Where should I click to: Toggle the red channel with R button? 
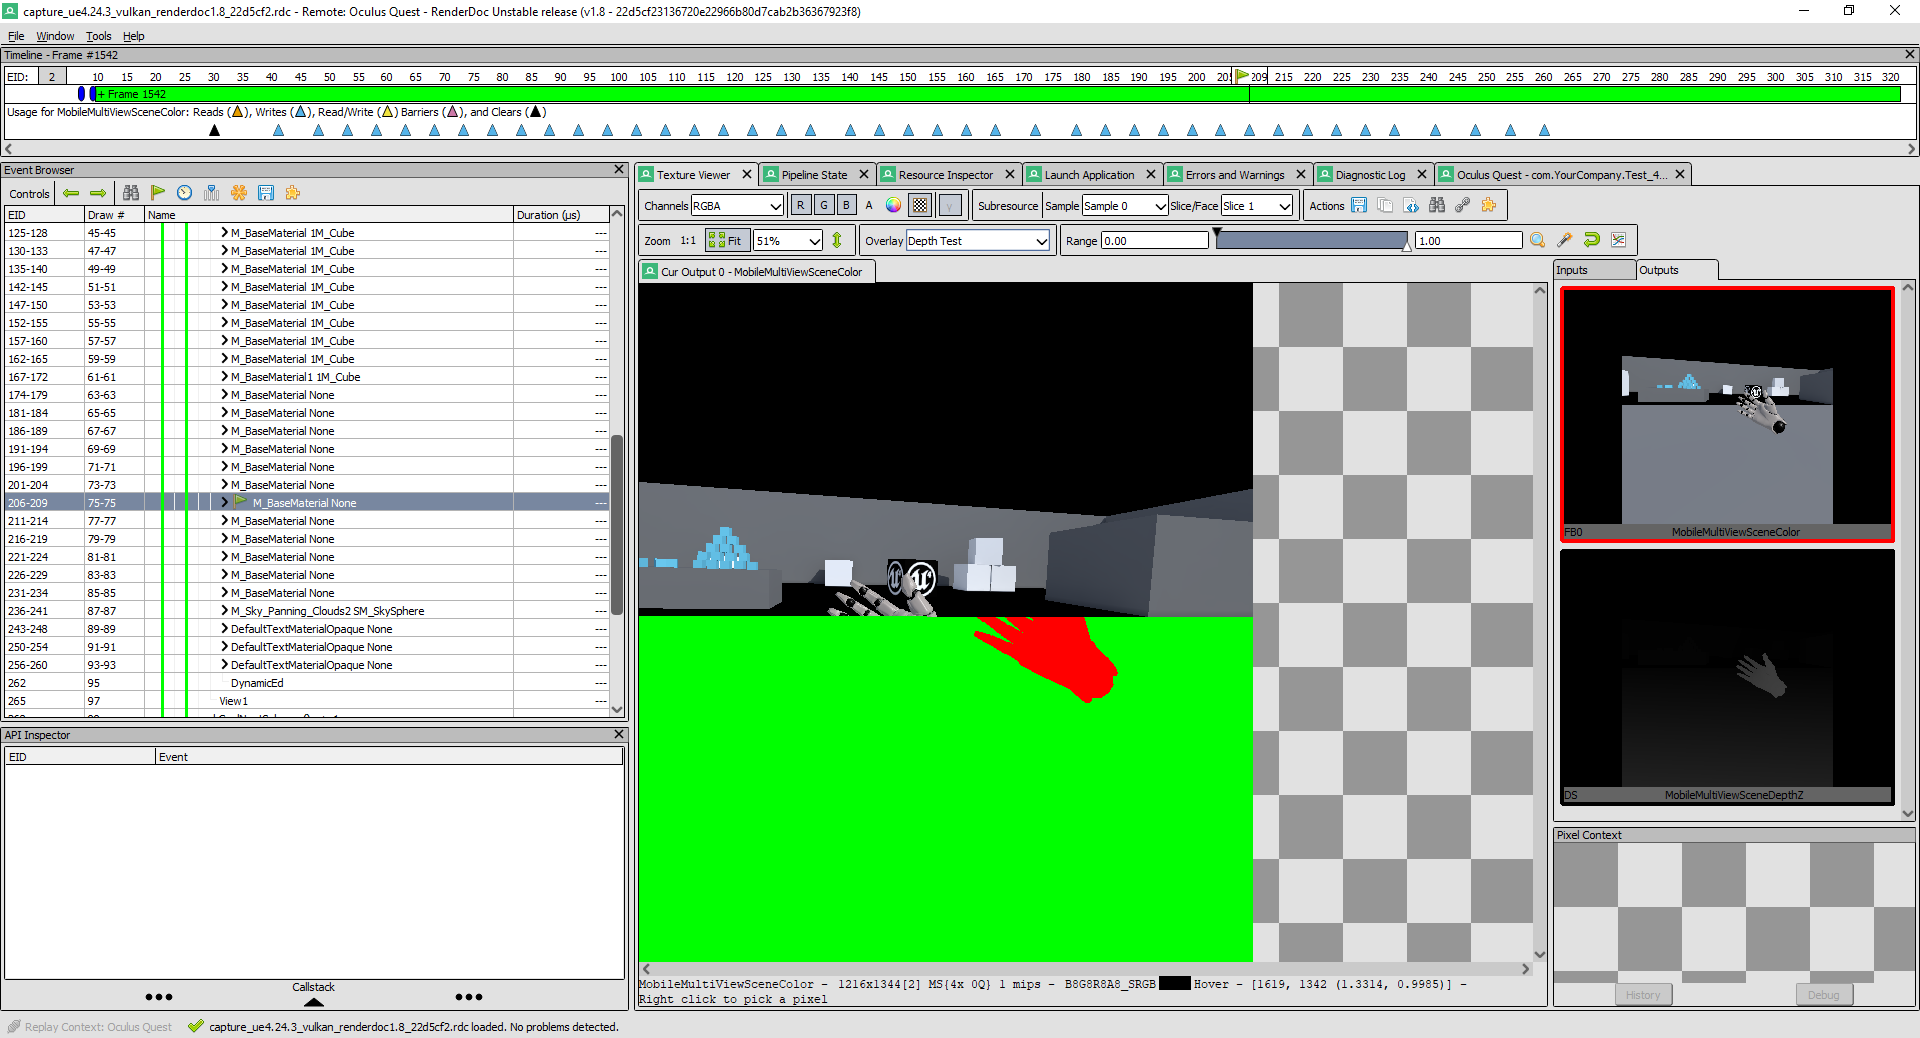(799, 205)
